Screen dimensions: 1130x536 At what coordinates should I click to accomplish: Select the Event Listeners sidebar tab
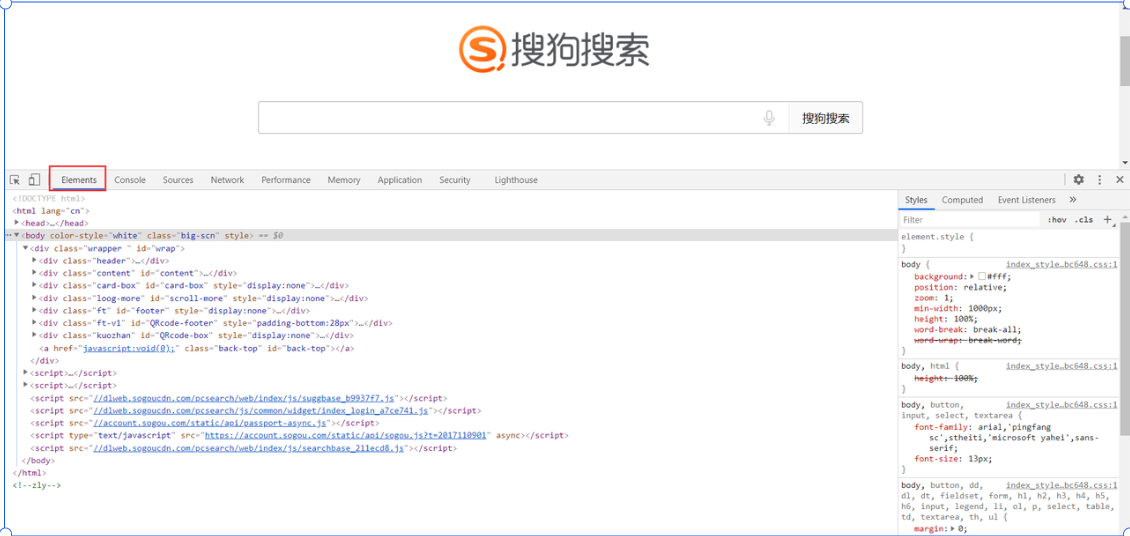1026,200
